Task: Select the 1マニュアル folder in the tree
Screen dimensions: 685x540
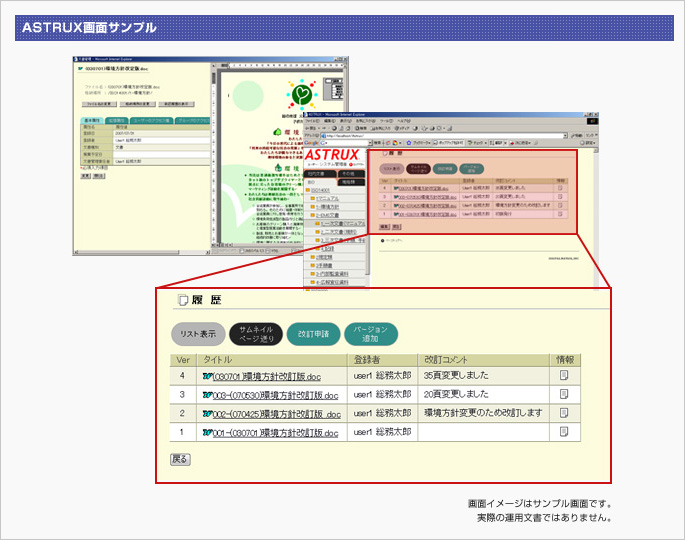Action: tap(327, 198)
